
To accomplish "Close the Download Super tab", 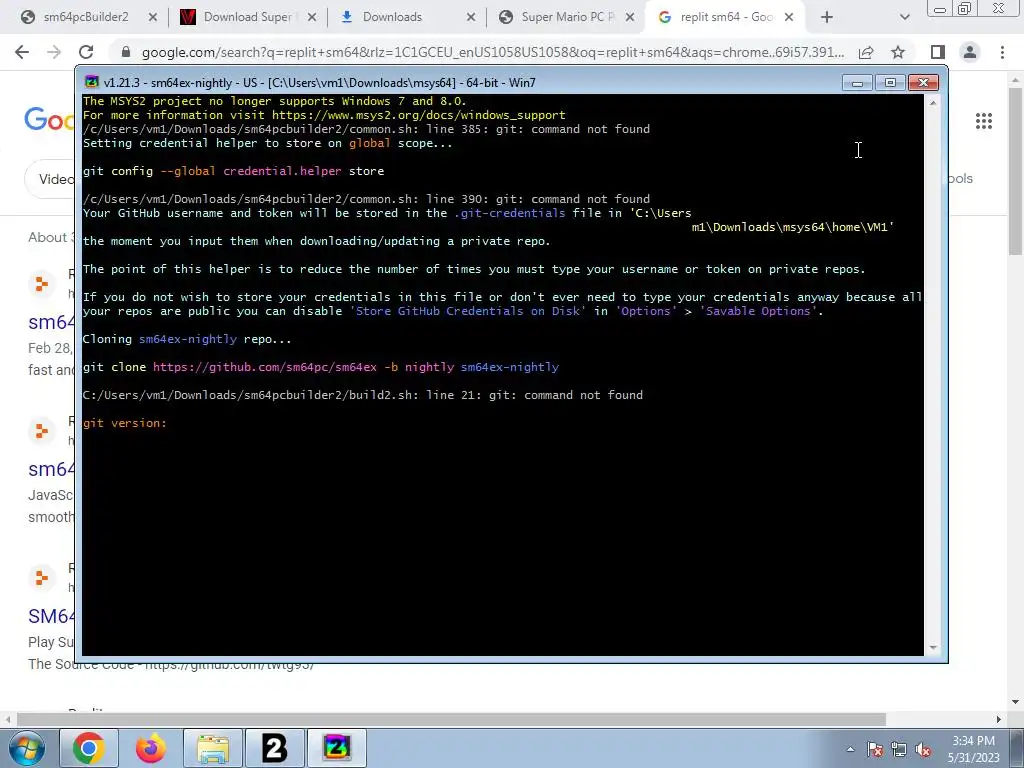I will pyautogui.click(x=312, y=18).
